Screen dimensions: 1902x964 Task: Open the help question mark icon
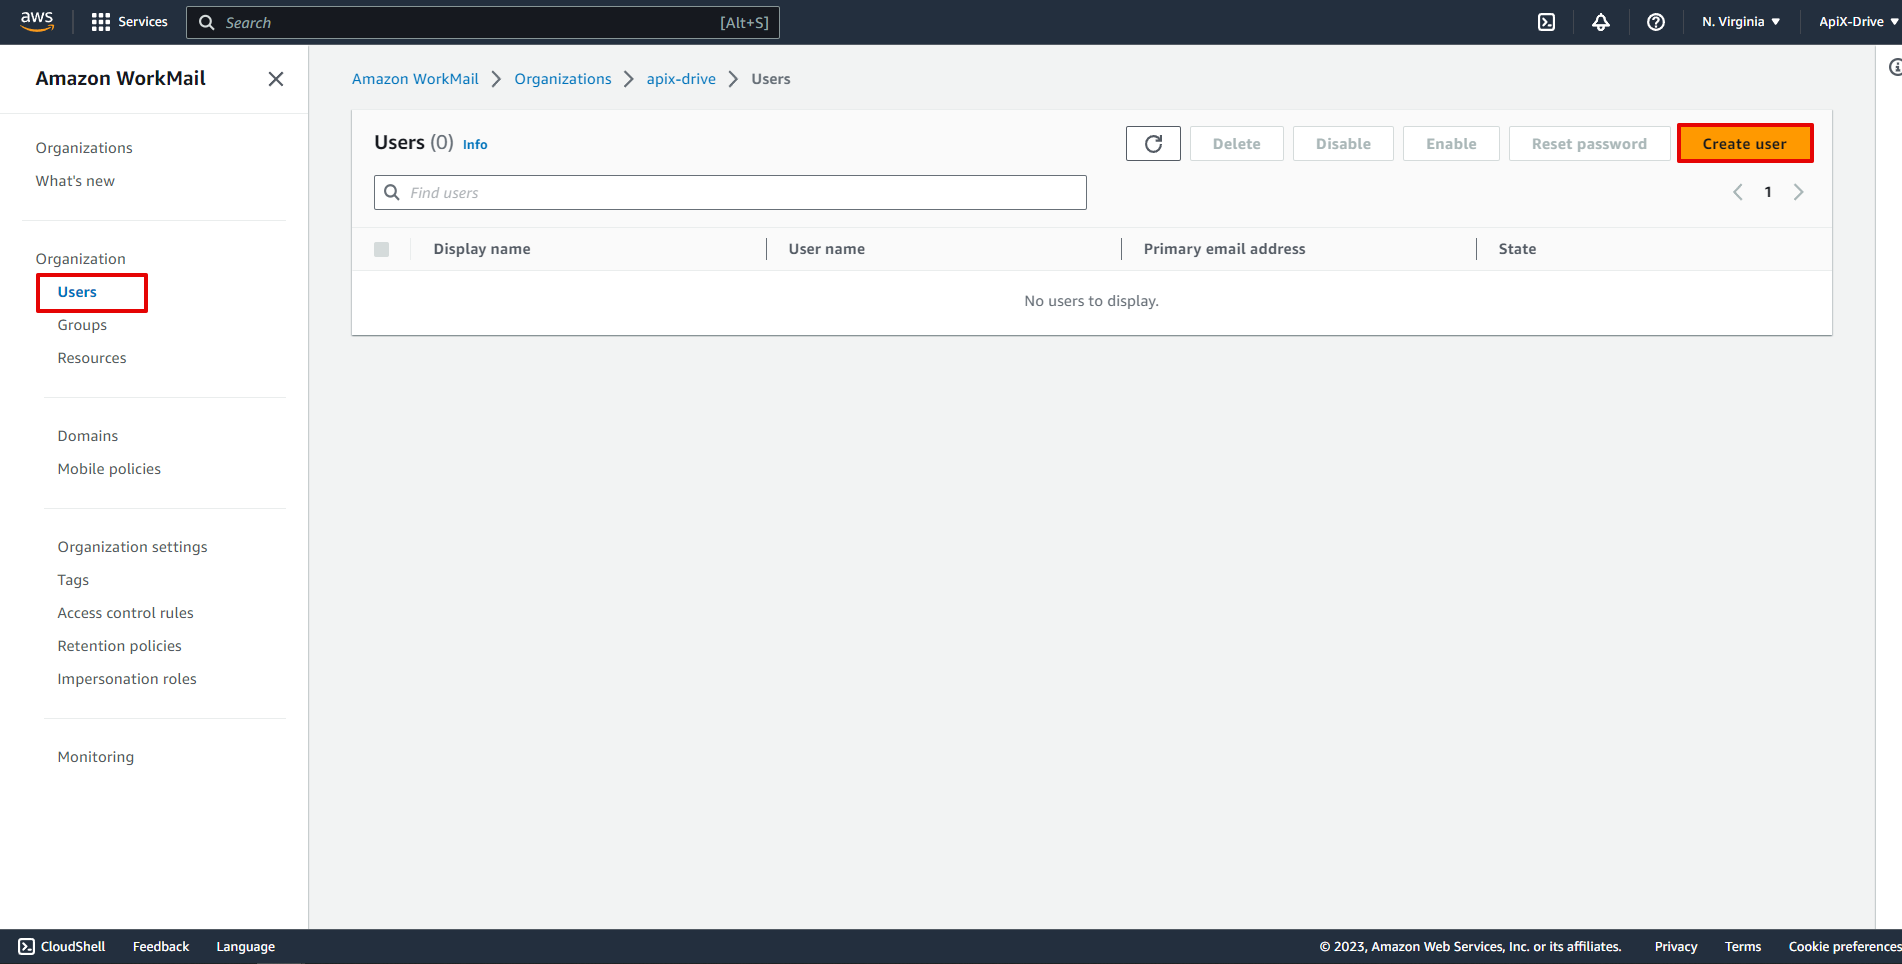pyautogui.click(x=1656, y=22)
